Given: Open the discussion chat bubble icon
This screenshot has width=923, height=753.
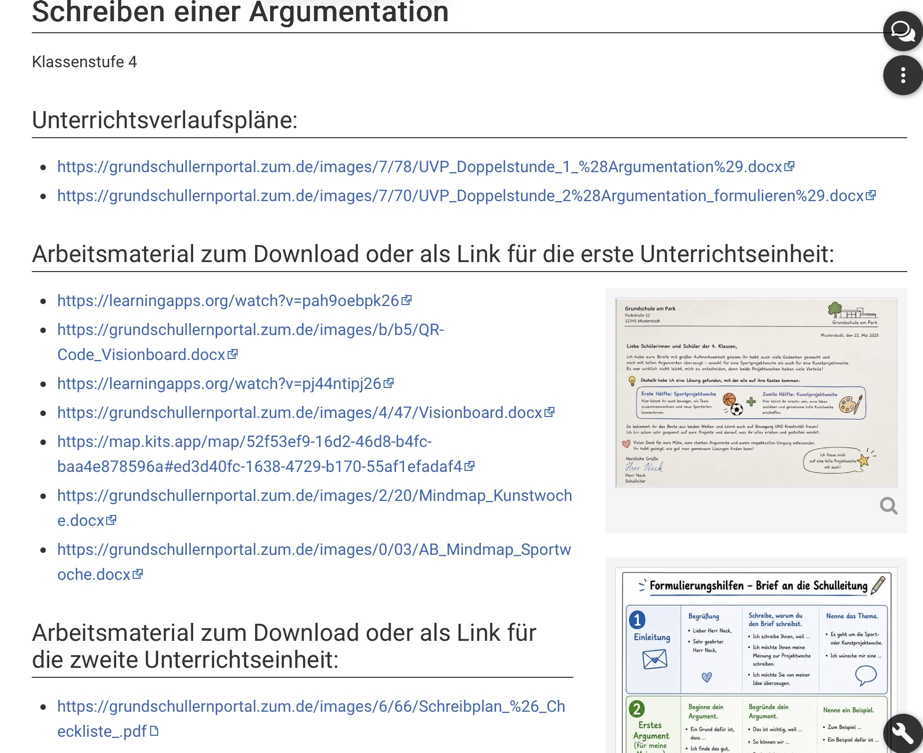Looking at the screenshot, I should point(903,31).
